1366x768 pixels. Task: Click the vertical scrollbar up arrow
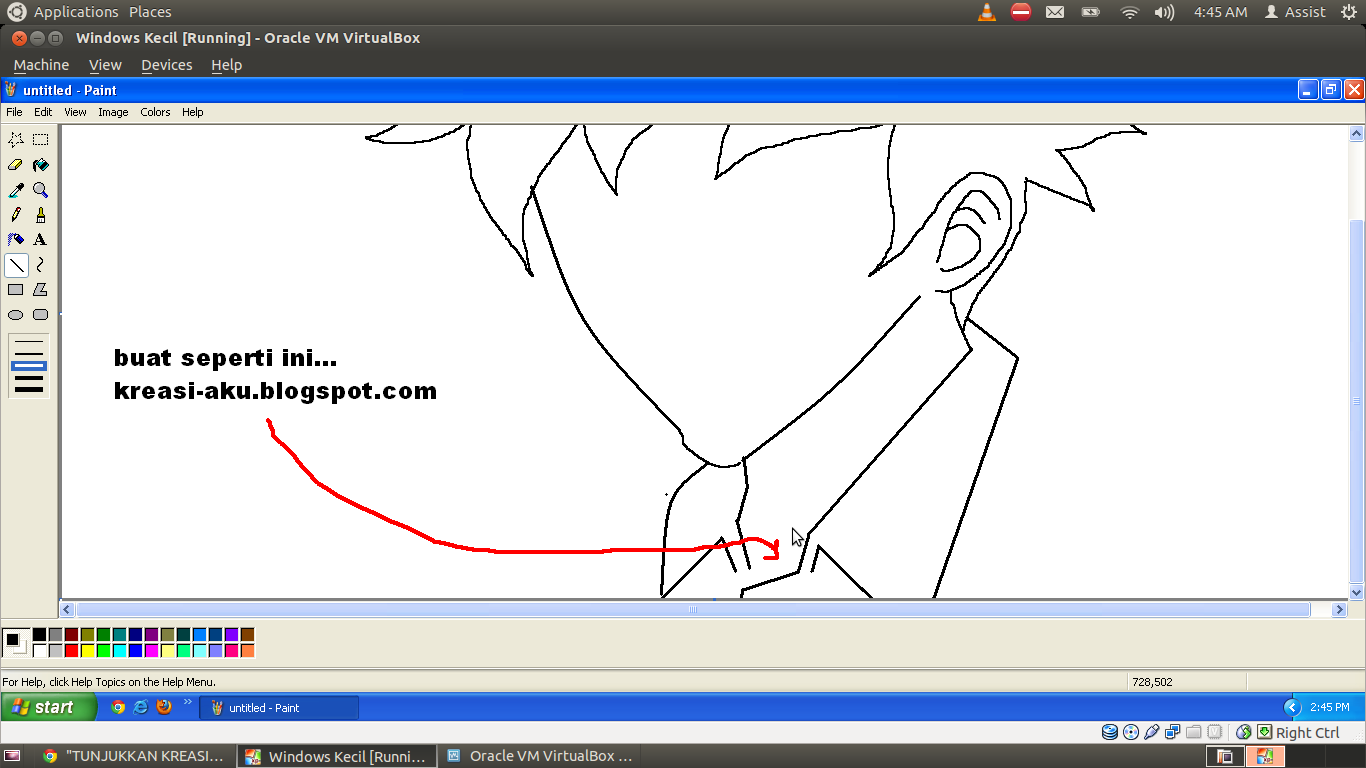[x=1357, y=133]
